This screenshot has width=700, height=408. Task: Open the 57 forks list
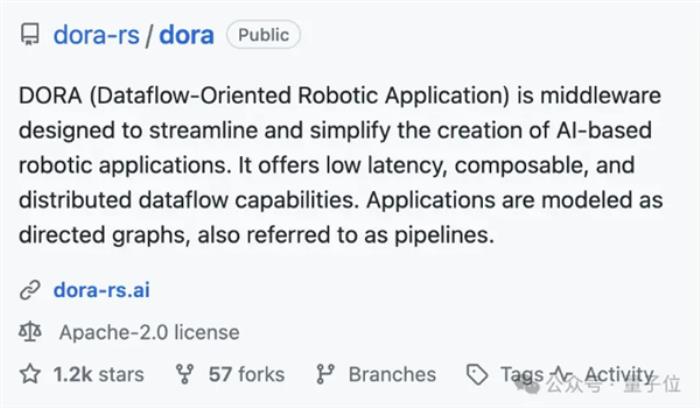tap(246, 374)
